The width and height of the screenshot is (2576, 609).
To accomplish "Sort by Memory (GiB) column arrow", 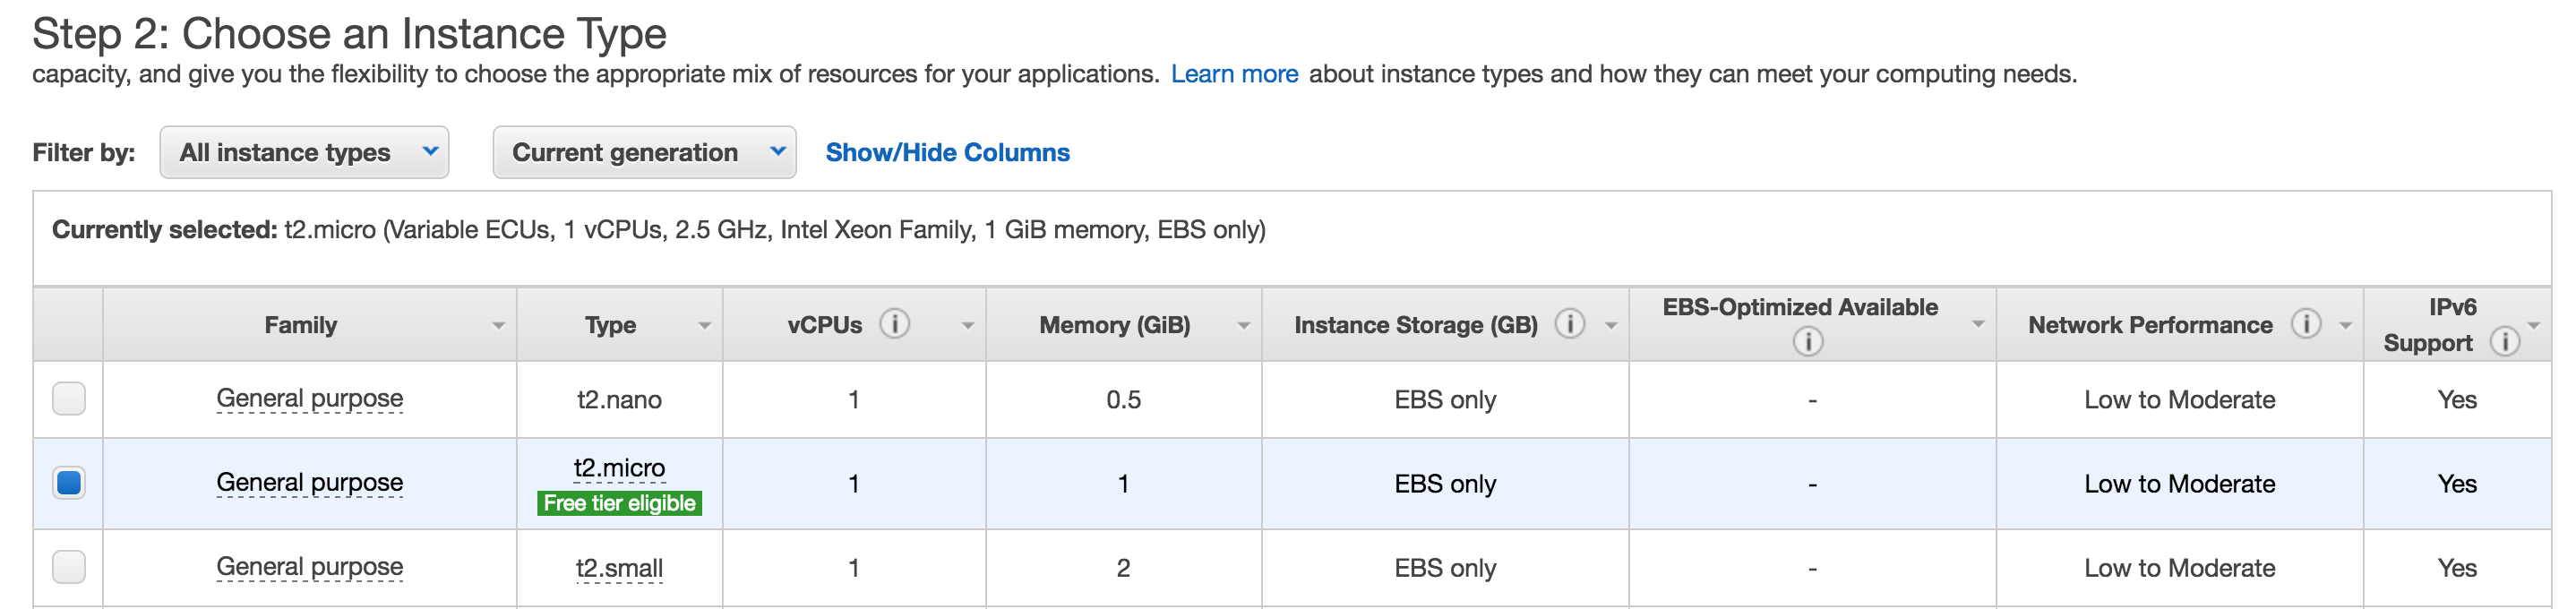I will pyautogui.click(x=1243, y=326).
